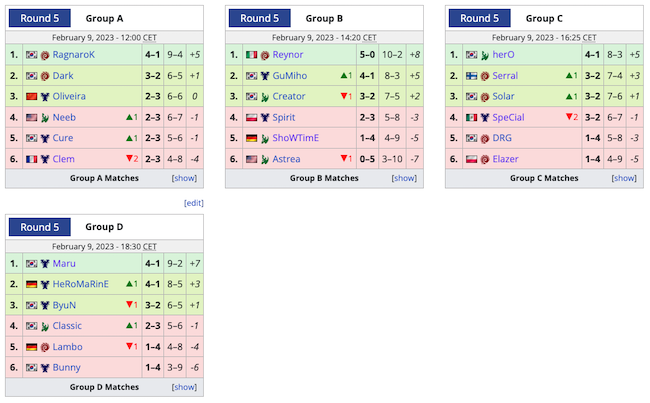The image size is (650, 403).
Task: Expand the Group C Matches section
Action: click(624, 179)
